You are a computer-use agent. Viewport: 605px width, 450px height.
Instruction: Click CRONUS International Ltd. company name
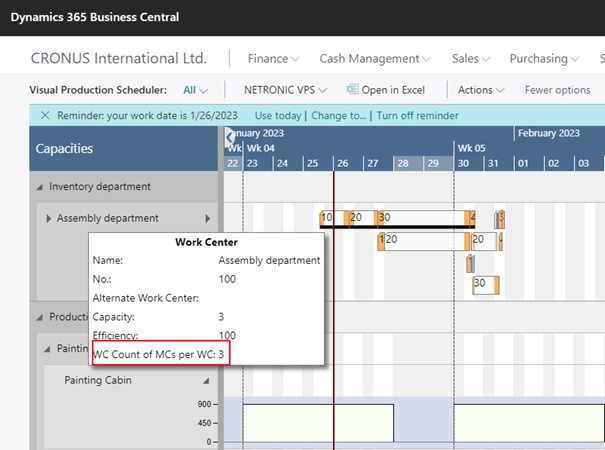[x=119, y=58]
